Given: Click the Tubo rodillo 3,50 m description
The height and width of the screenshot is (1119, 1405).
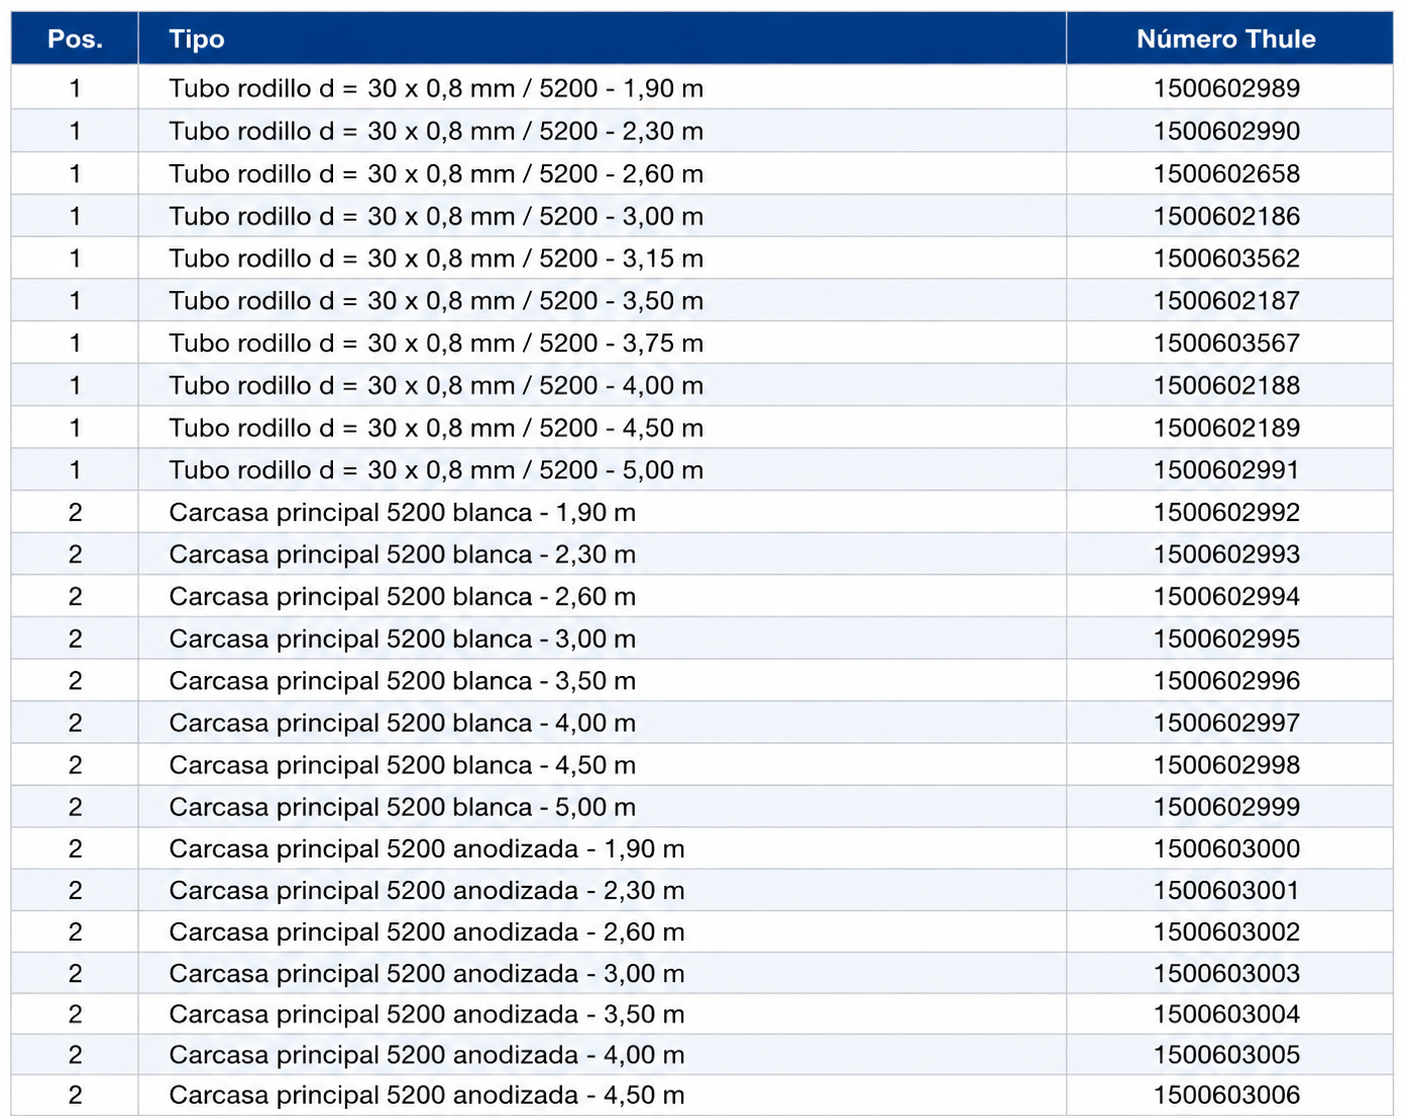Looking at the screenshot, I should [x=436, y=300].
